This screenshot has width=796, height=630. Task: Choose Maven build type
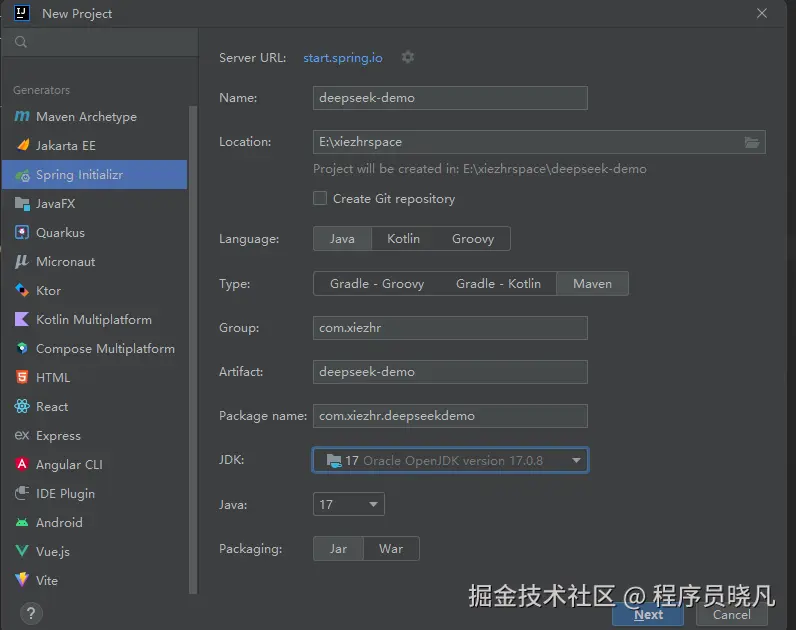click(x=592, y=283)
